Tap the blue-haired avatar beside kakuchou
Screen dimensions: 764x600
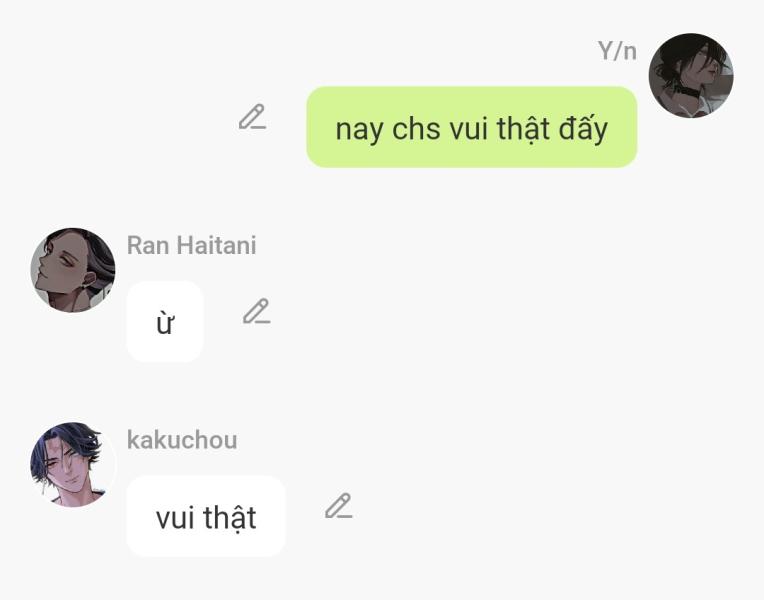[73, 465]
